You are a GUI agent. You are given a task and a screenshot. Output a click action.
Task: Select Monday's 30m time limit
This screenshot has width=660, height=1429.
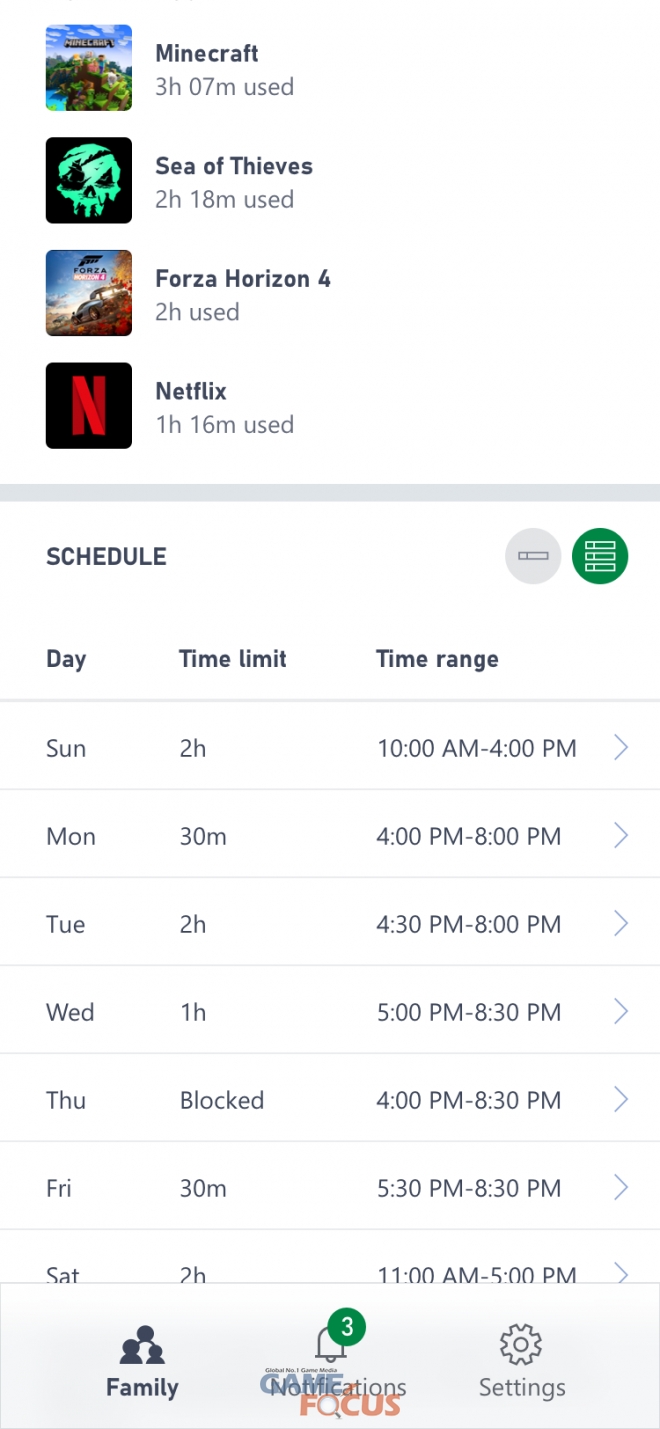click(x=203, y=836)
